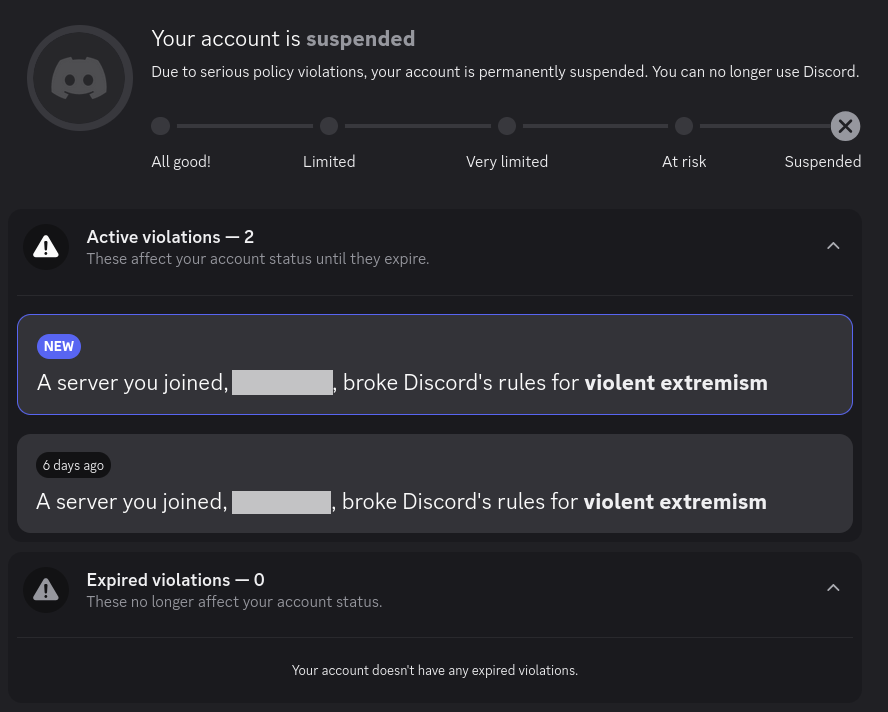Screen dimensions: 888x712
Task: Click the At risk status dot
Action: (x=684, y=126)
